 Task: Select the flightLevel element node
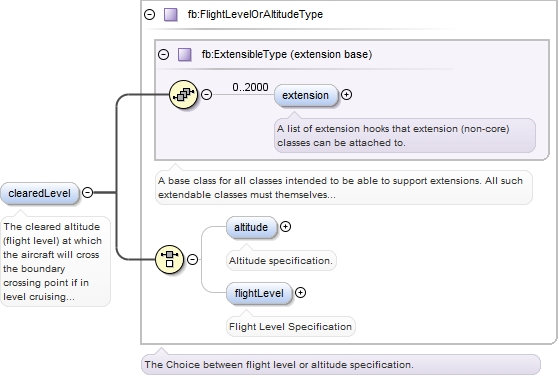pos(259,293)
